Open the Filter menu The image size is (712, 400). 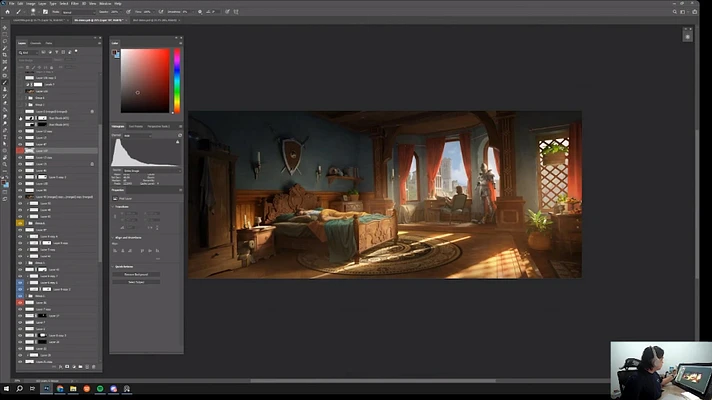tap(75, 3)
